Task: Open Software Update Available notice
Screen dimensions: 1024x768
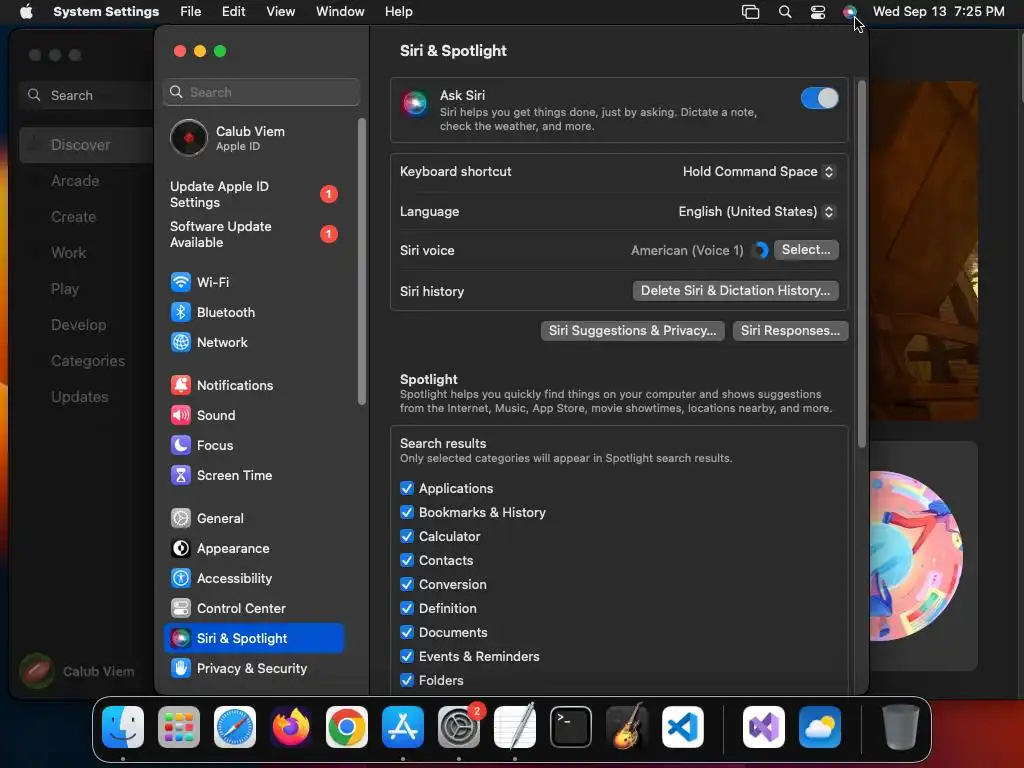Action: (x=253, y=234)
